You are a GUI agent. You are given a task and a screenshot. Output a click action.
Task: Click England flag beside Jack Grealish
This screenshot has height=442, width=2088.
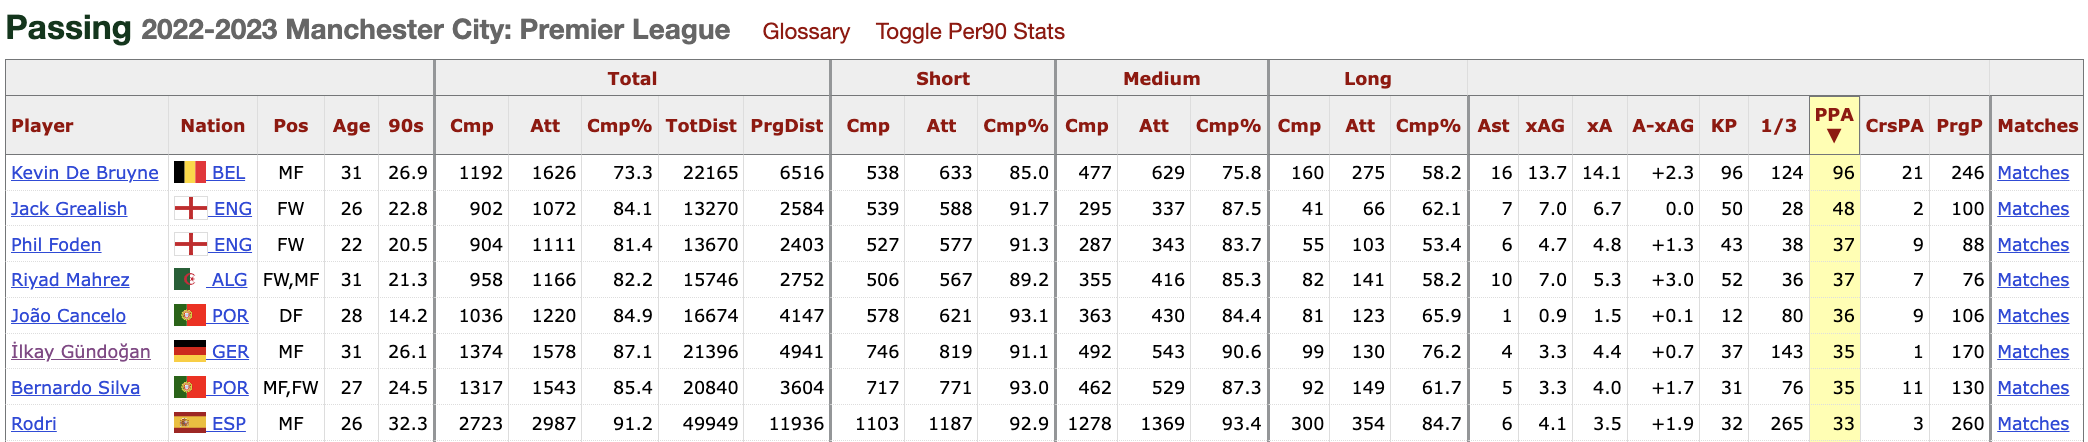coord(190,208)
